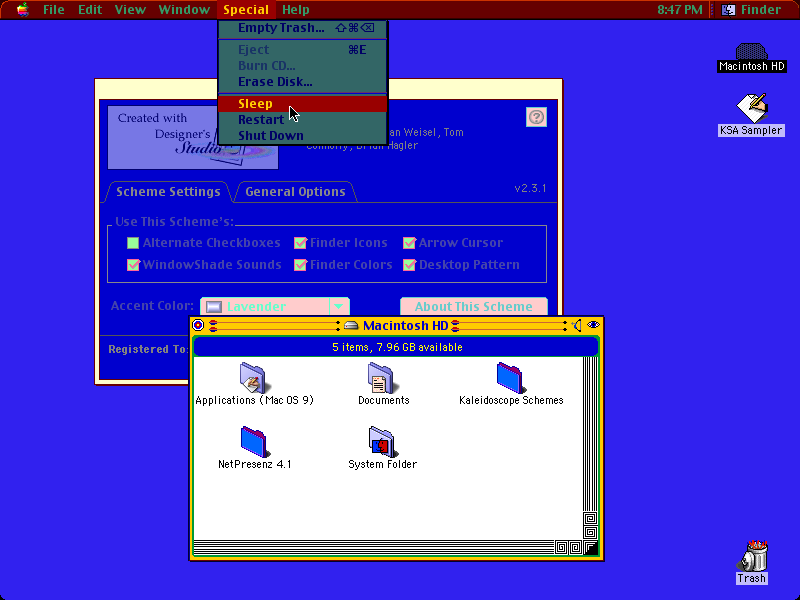The image size is (800, 600).
Task: Click the eye-shaped collapse box in Macintosh HD window
Action: pyautogui.click(x=593, y=325)
